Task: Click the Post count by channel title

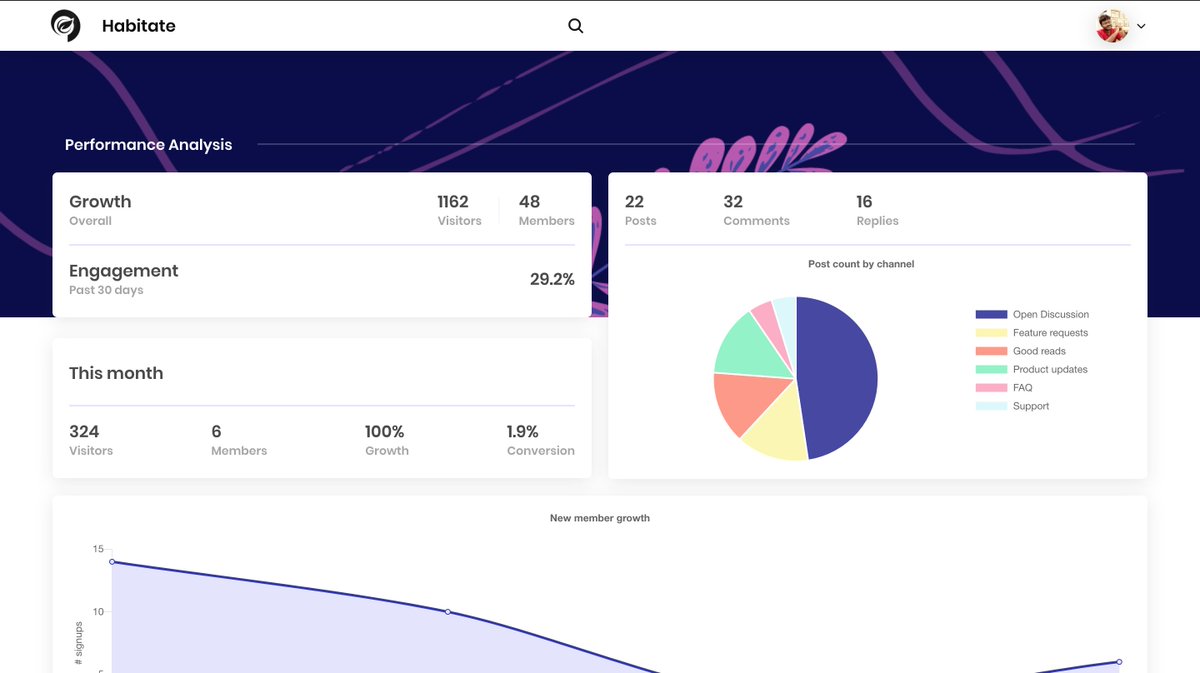Action: pyautogui.click(x=861, y=264)
